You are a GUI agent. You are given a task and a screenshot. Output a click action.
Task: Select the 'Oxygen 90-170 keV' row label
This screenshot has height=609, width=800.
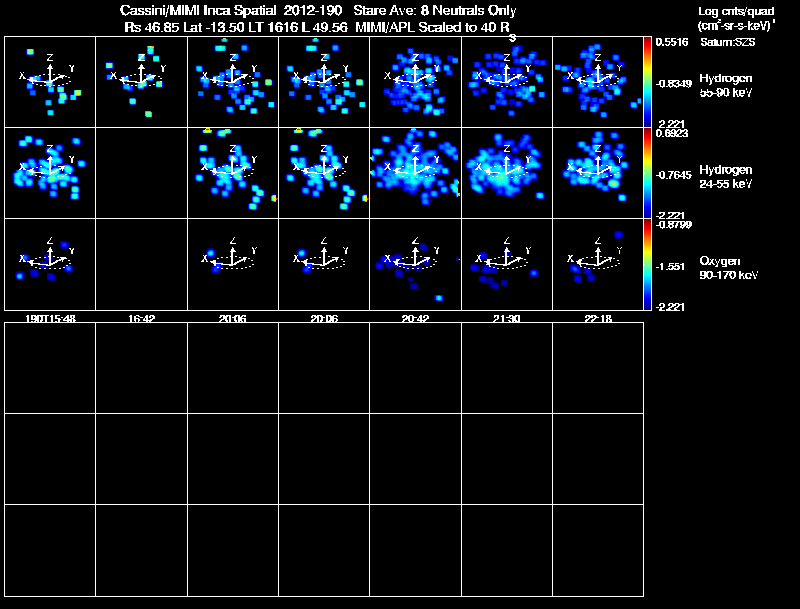[729, 268]
